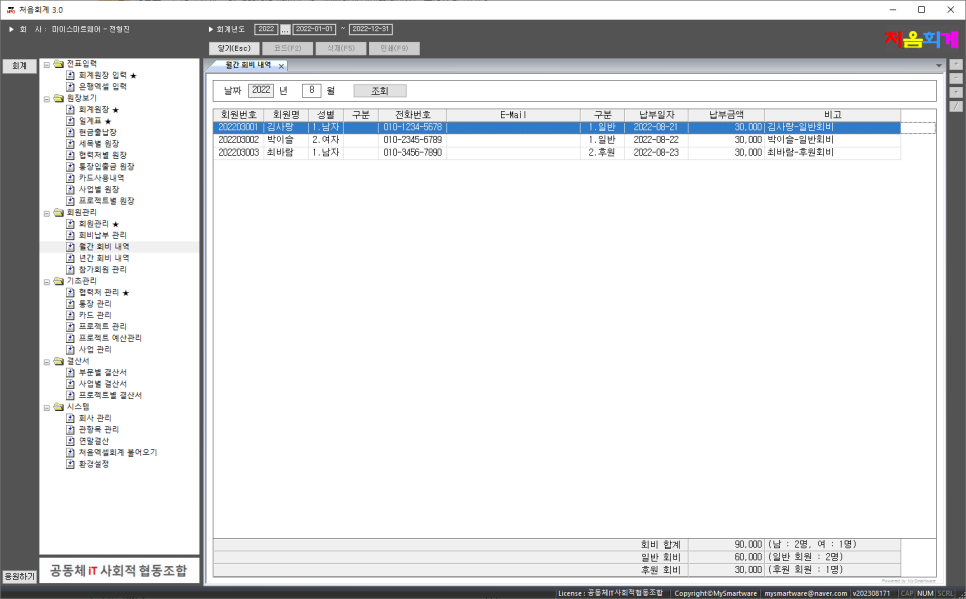Viewport: 966px width, 599px height.
Task: Click the 처음회계 colorful logo
Action: [x=920, y=39]
